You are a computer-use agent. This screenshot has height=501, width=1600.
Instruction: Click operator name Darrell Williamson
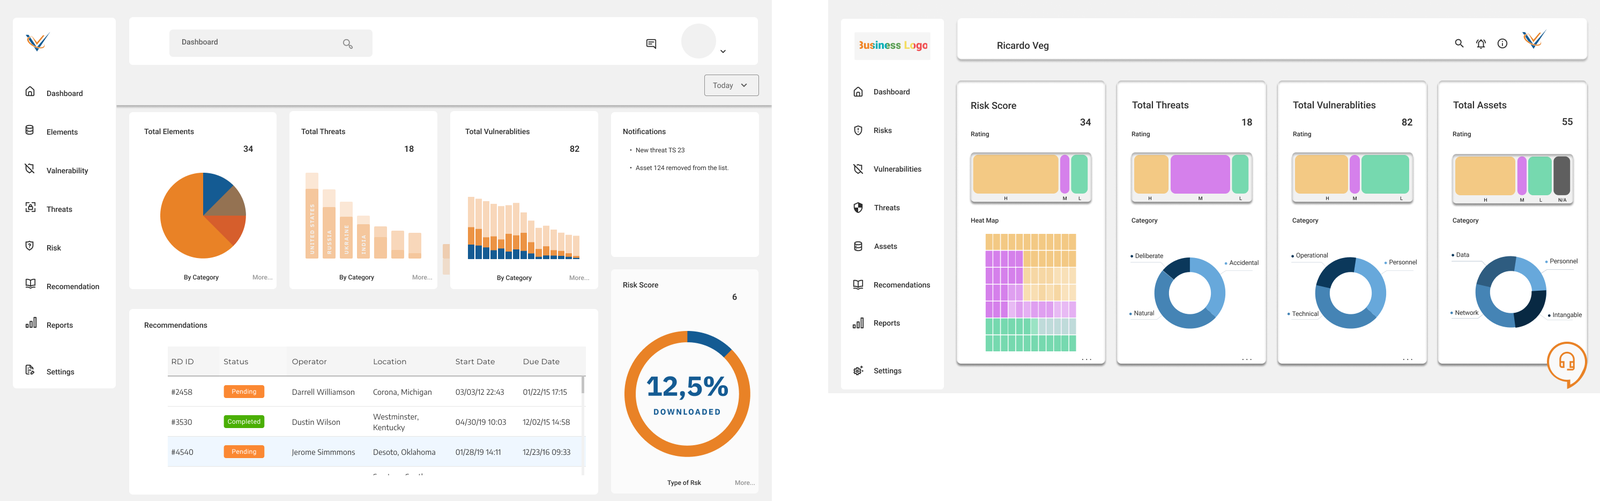pyautogui.click(x=323, y=392)
